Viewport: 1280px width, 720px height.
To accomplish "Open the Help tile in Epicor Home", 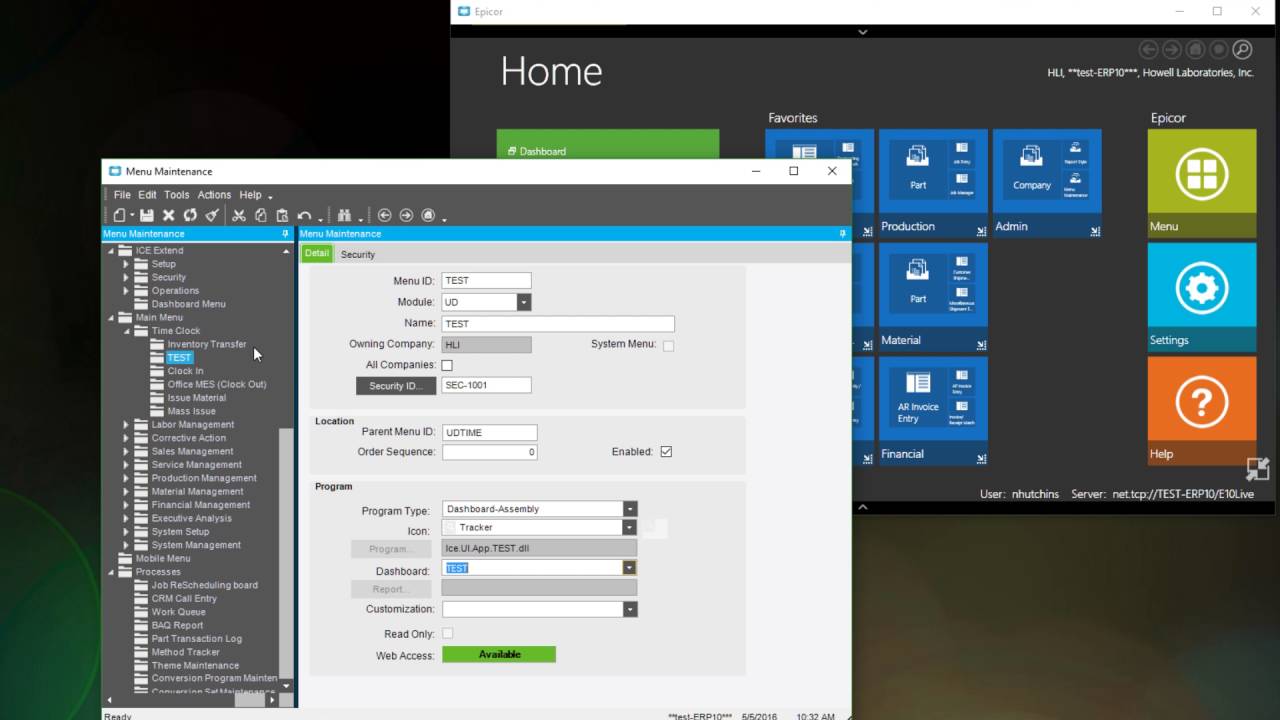I will [1202, 411].
